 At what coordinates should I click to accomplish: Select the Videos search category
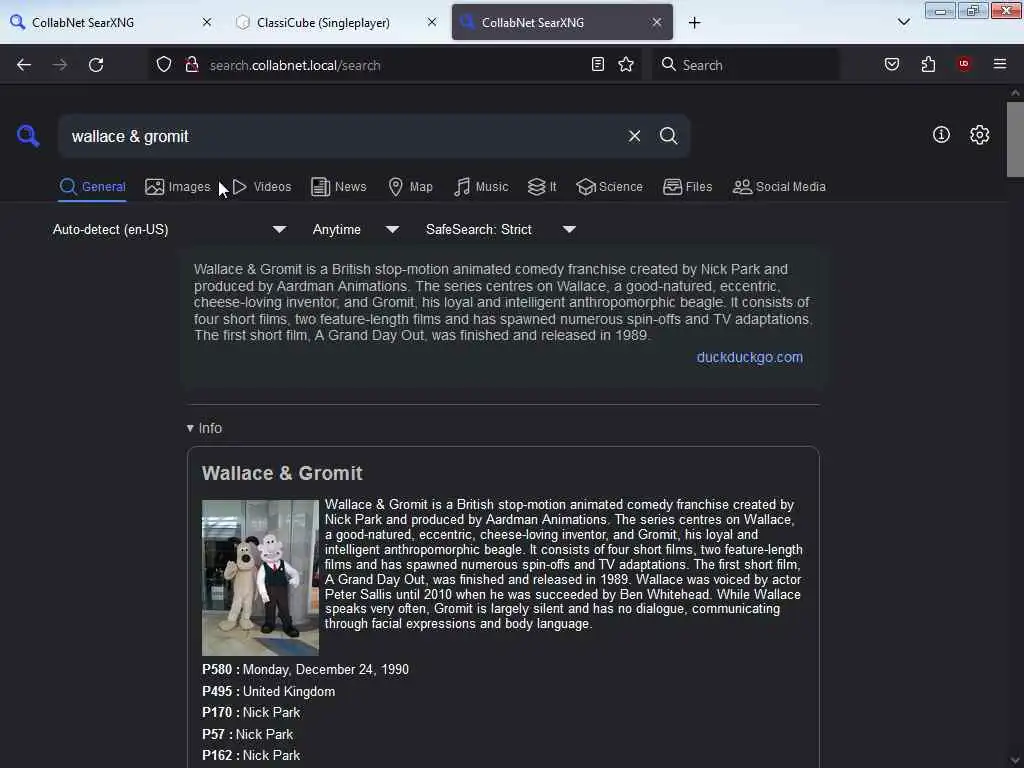click(x=262, y=187)
